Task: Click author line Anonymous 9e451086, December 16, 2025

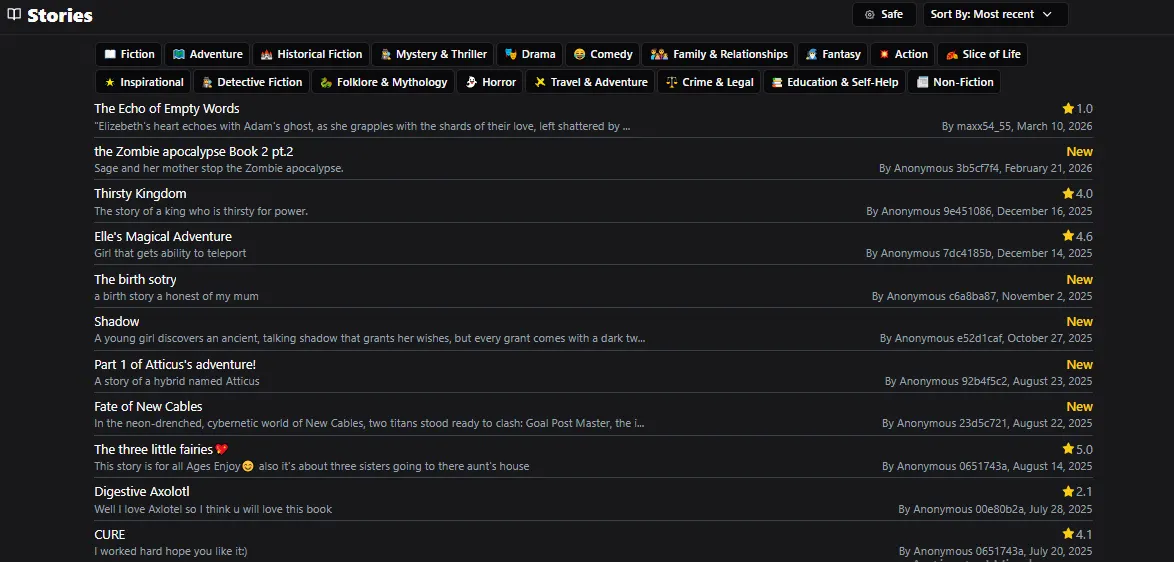Action: click(979, 212)
